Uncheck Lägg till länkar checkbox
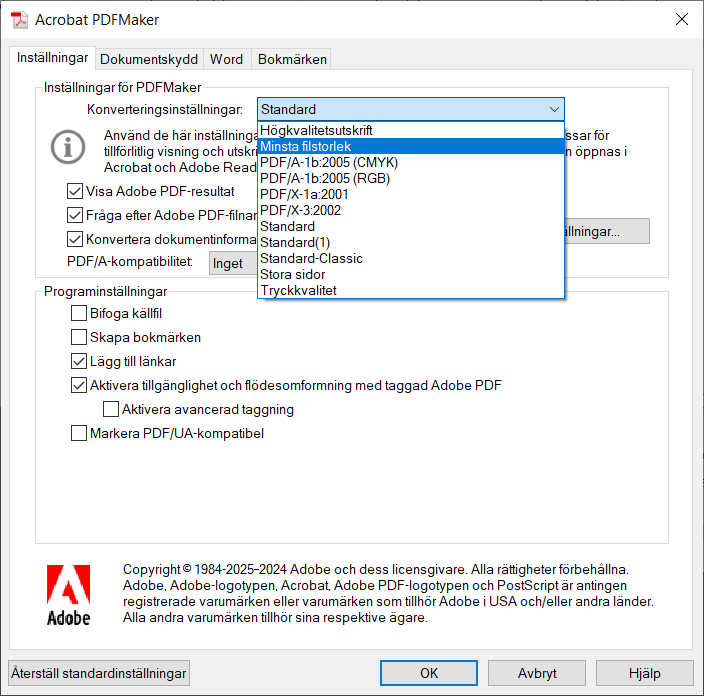Image resolution: width=704 pixels, height=696 pixels. coord(79,361)
